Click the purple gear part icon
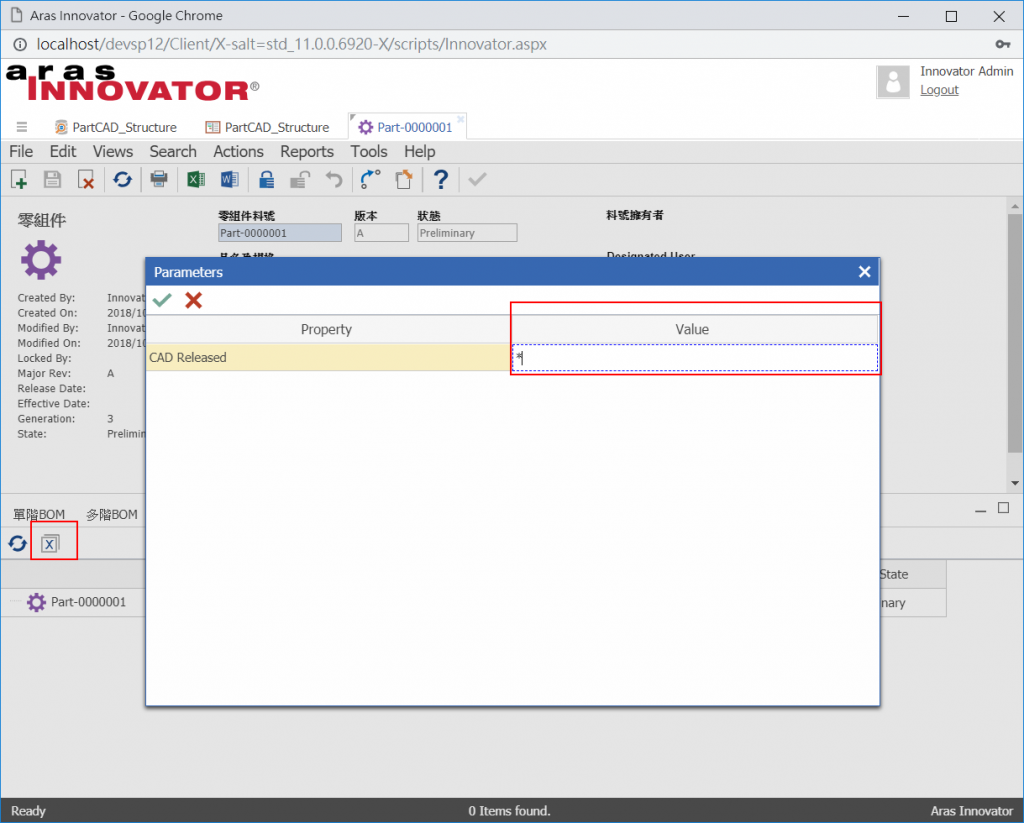 40,260
